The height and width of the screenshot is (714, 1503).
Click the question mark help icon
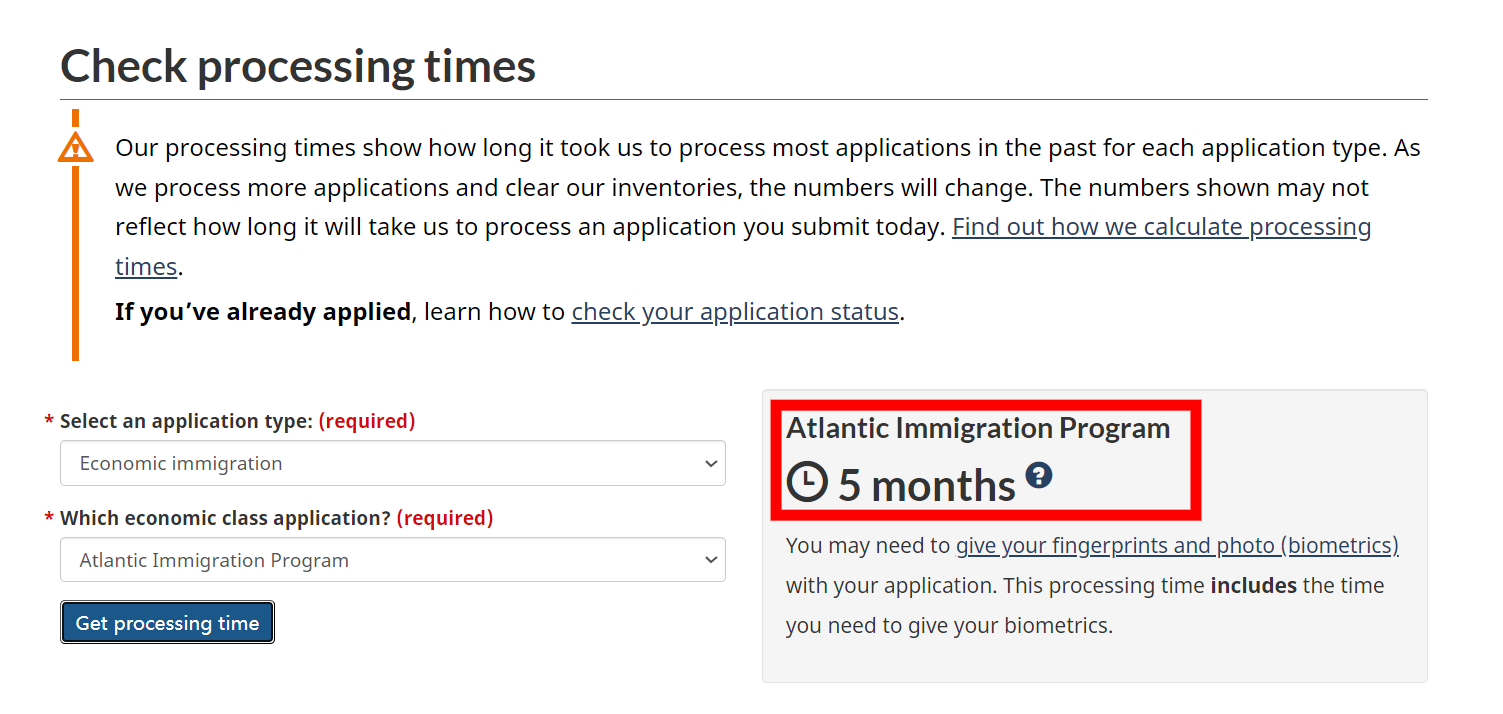coord(1039,475)
